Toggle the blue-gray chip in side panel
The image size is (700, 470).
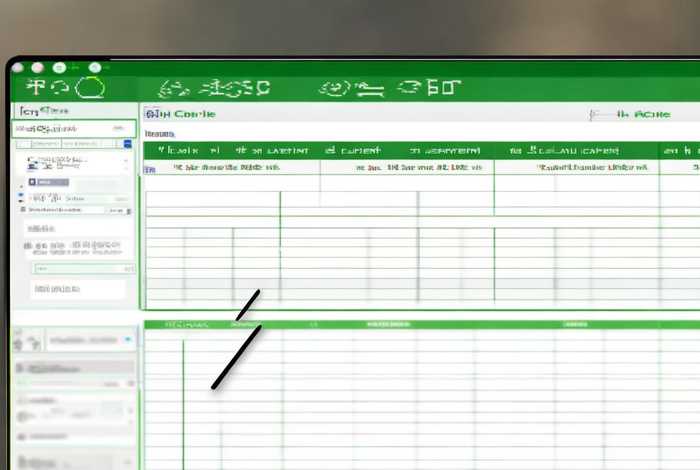[48, 182]
